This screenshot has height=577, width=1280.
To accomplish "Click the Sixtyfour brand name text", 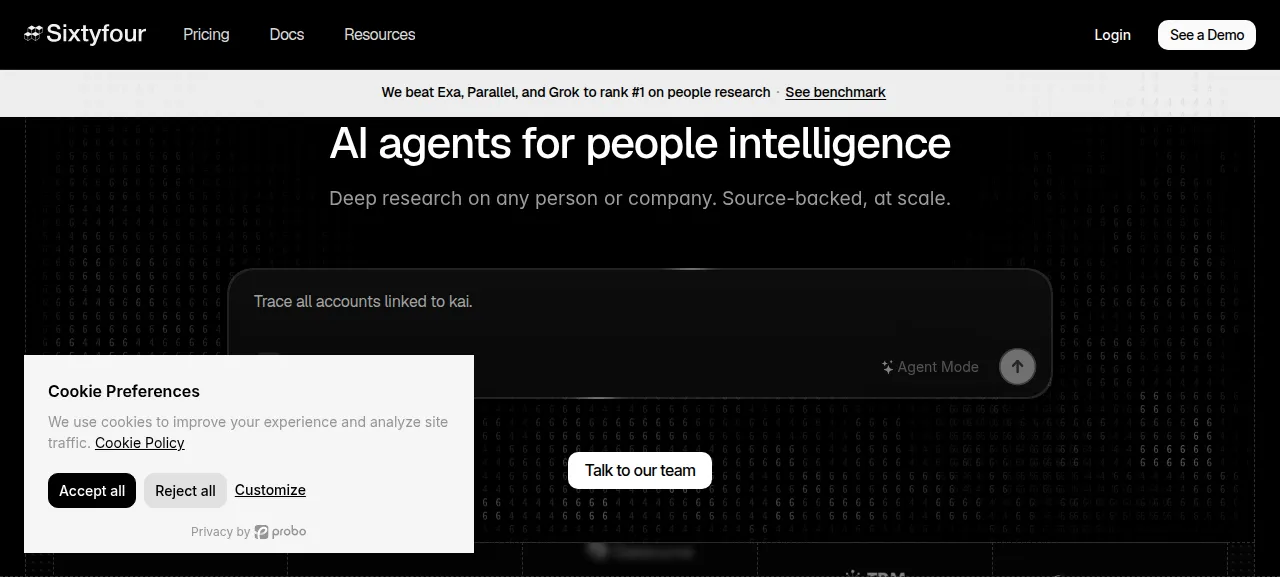I will [x=96, y=34].
